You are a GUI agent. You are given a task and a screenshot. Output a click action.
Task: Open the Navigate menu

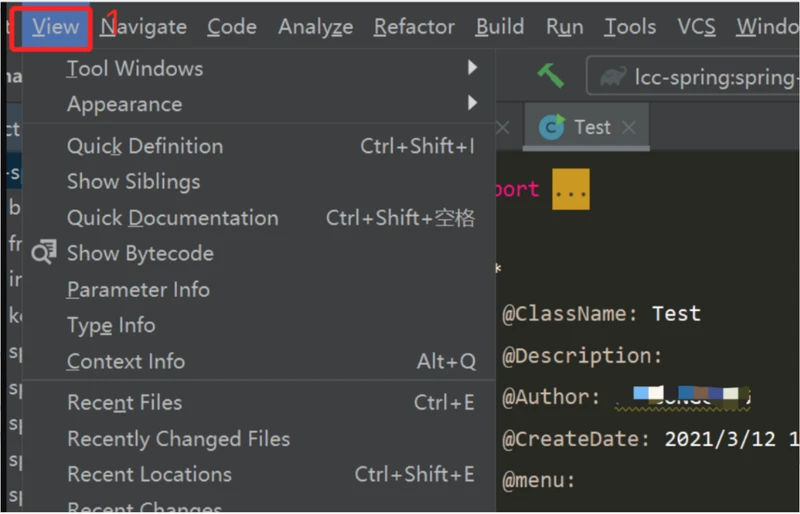click(x=143, y=27)
